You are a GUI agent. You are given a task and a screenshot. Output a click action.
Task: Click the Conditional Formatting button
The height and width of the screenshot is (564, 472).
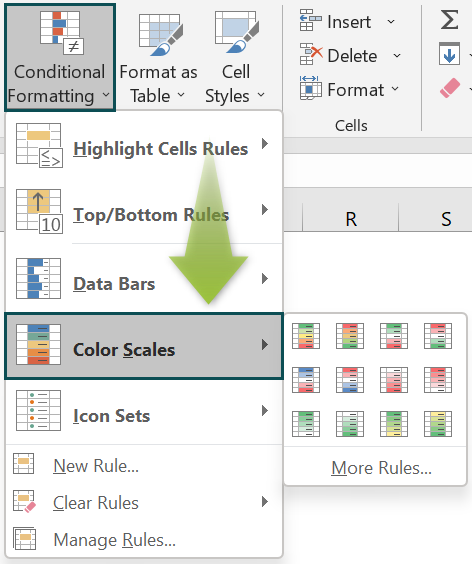[x=60, y=58]
